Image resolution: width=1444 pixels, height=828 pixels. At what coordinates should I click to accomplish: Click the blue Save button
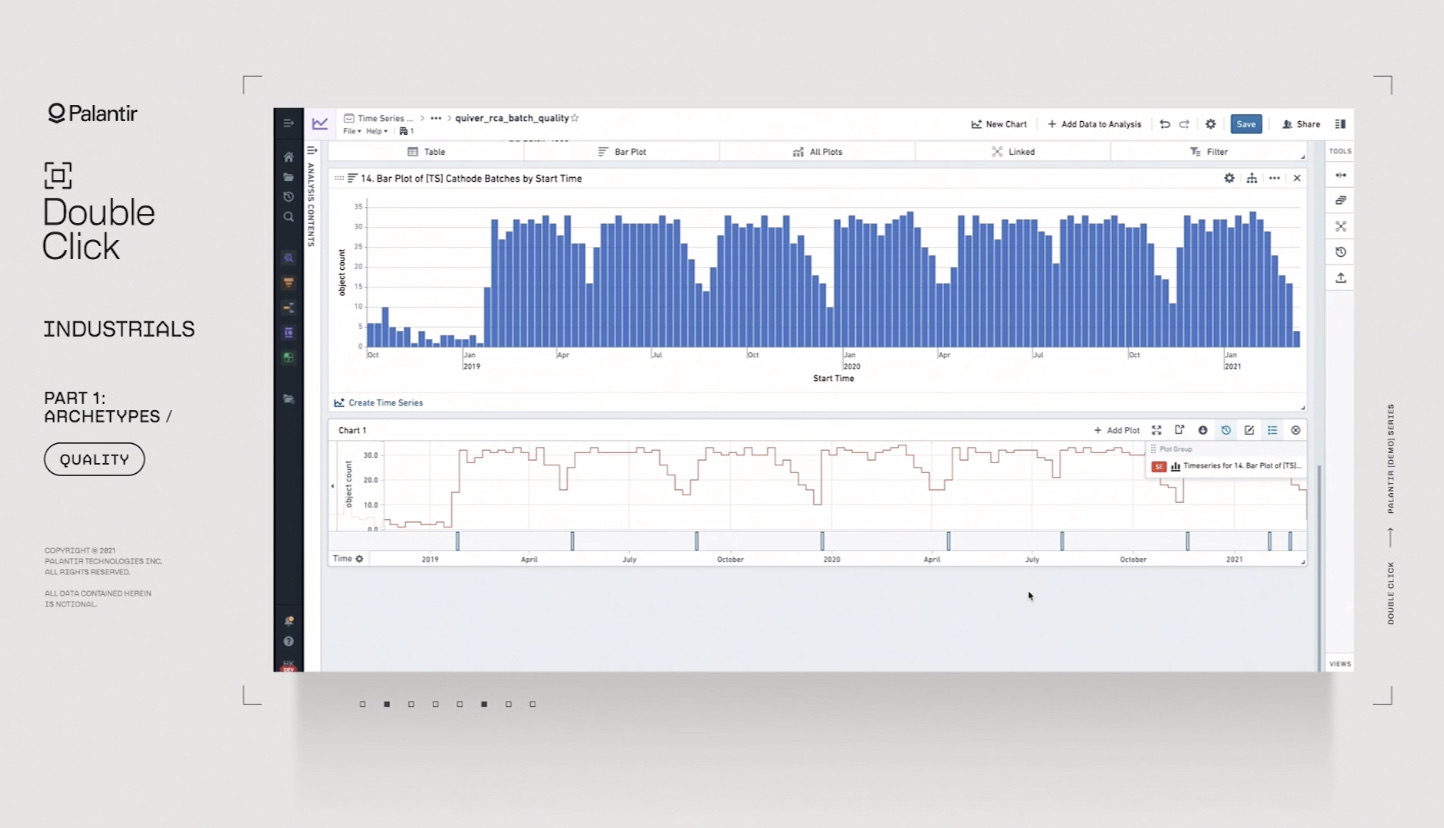[x=1245, y=124]
